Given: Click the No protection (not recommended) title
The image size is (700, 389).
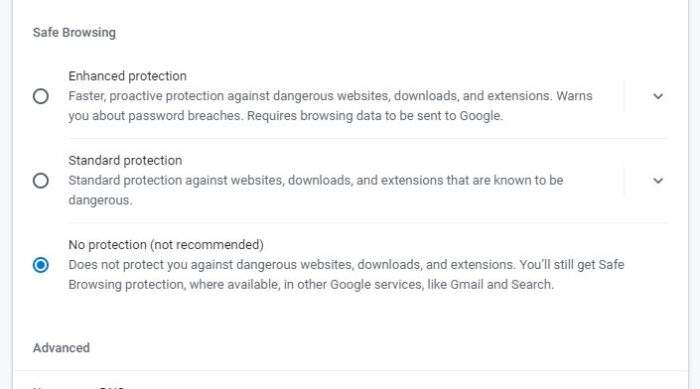Looking at the screenshot, I should pos(166,245).
